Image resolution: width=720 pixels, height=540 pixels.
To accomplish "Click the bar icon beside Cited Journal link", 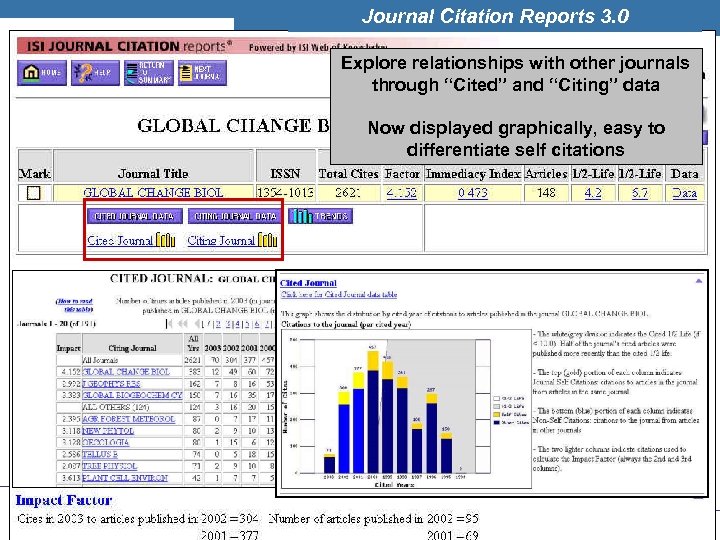I will click(x=166, y=240).
